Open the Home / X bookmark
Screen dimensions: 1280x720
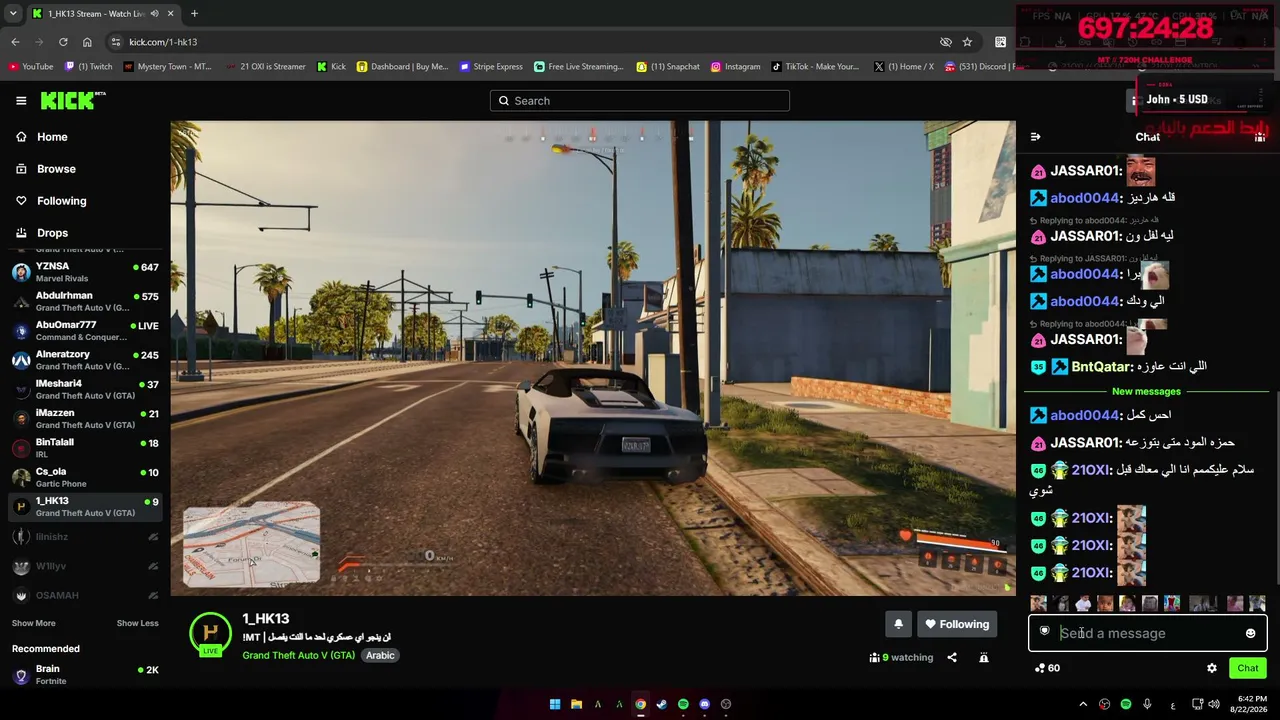904,67
